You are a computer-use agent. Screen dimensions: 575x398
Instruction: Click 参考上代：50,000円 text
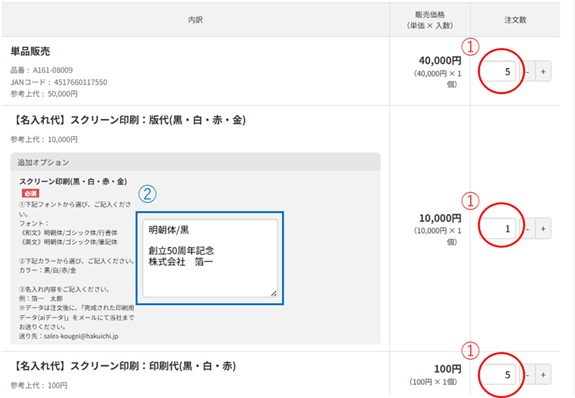pyautogui.click(x=44, y=94)
